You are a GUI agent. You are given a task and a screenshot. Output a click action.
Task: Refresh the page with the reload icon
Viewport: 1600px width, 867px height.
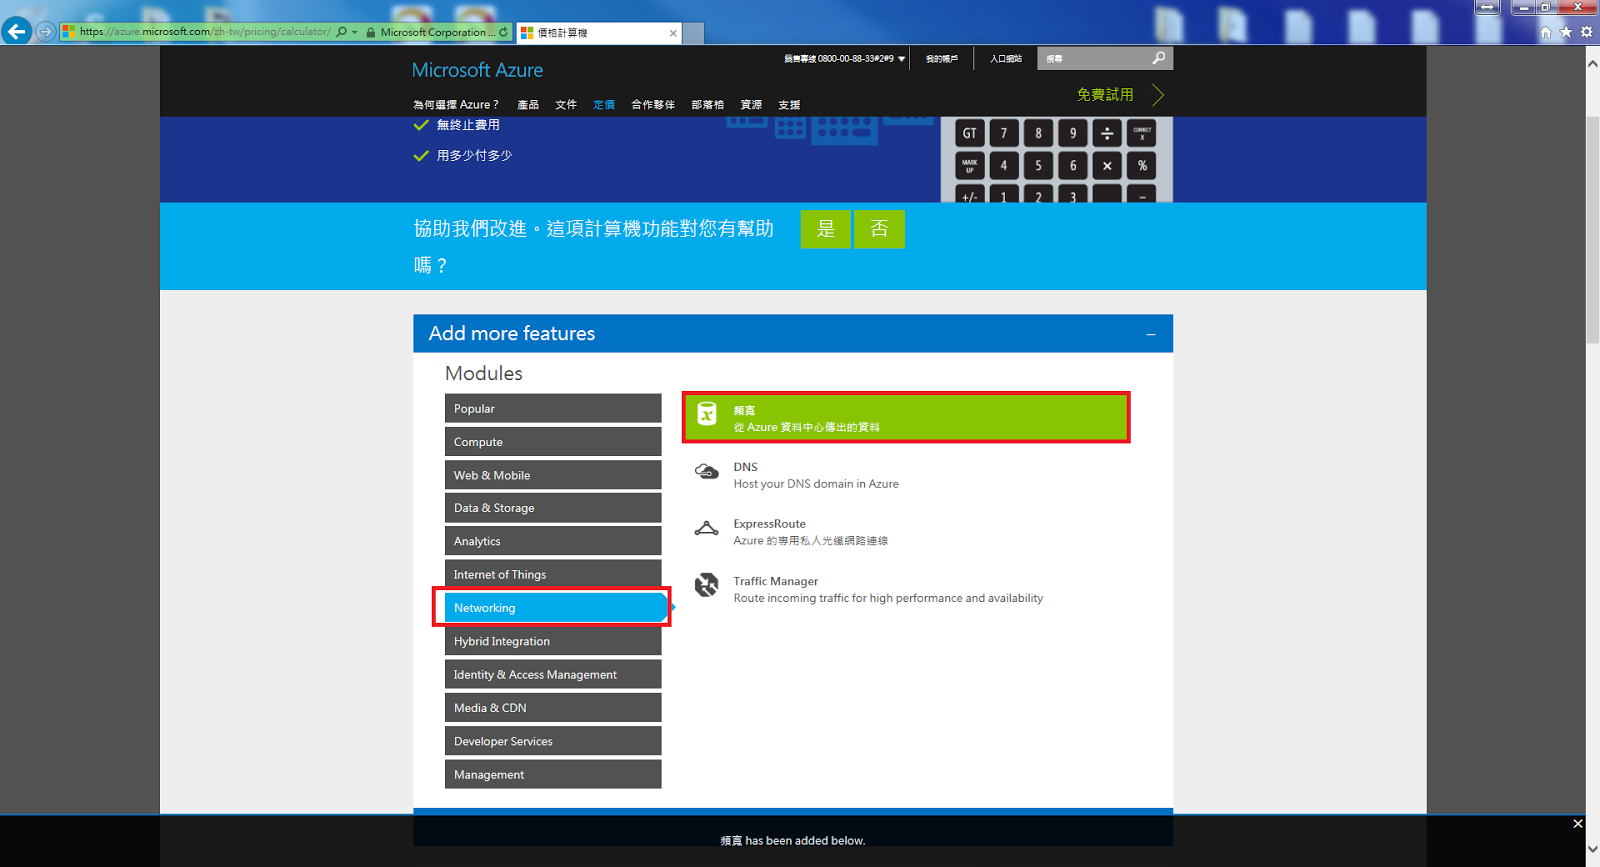[x=503, y=32]
